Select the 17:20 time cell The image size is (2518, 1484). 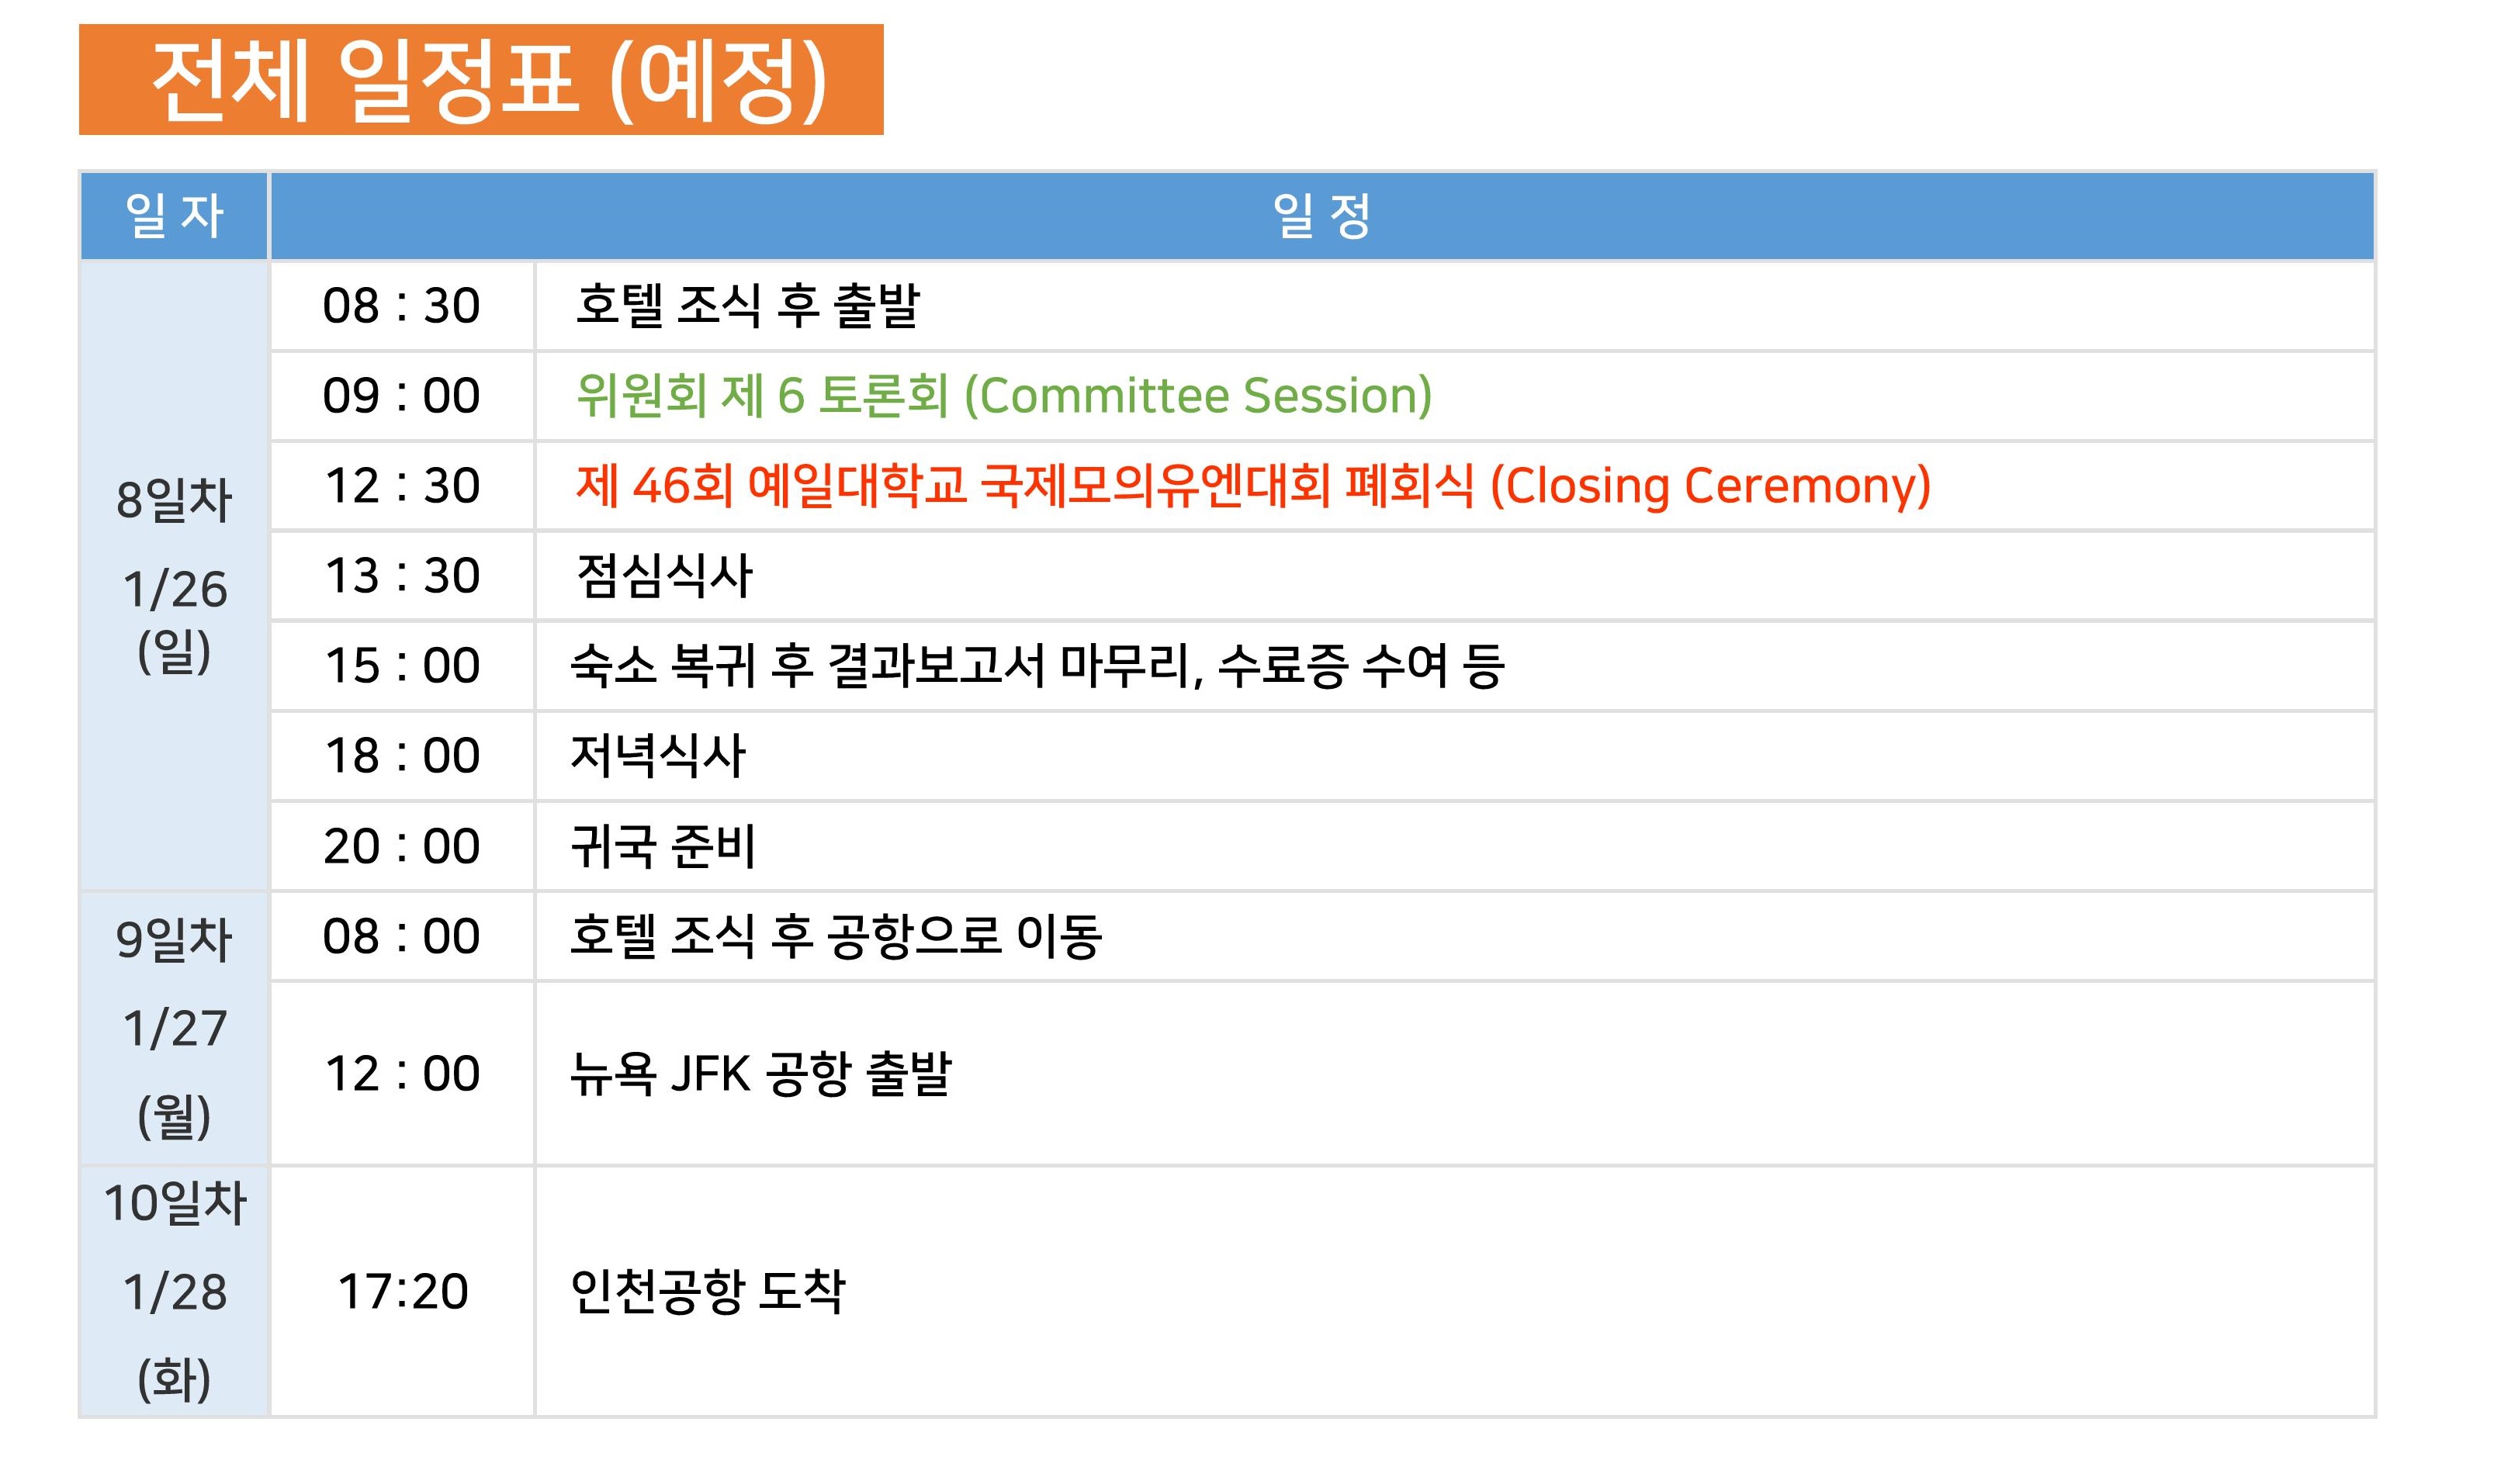[402, 1291]
